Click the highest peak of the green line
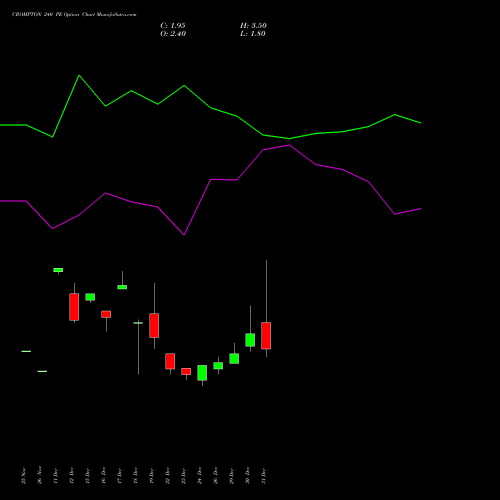The image size is (500, 500). tap(79, 75)
